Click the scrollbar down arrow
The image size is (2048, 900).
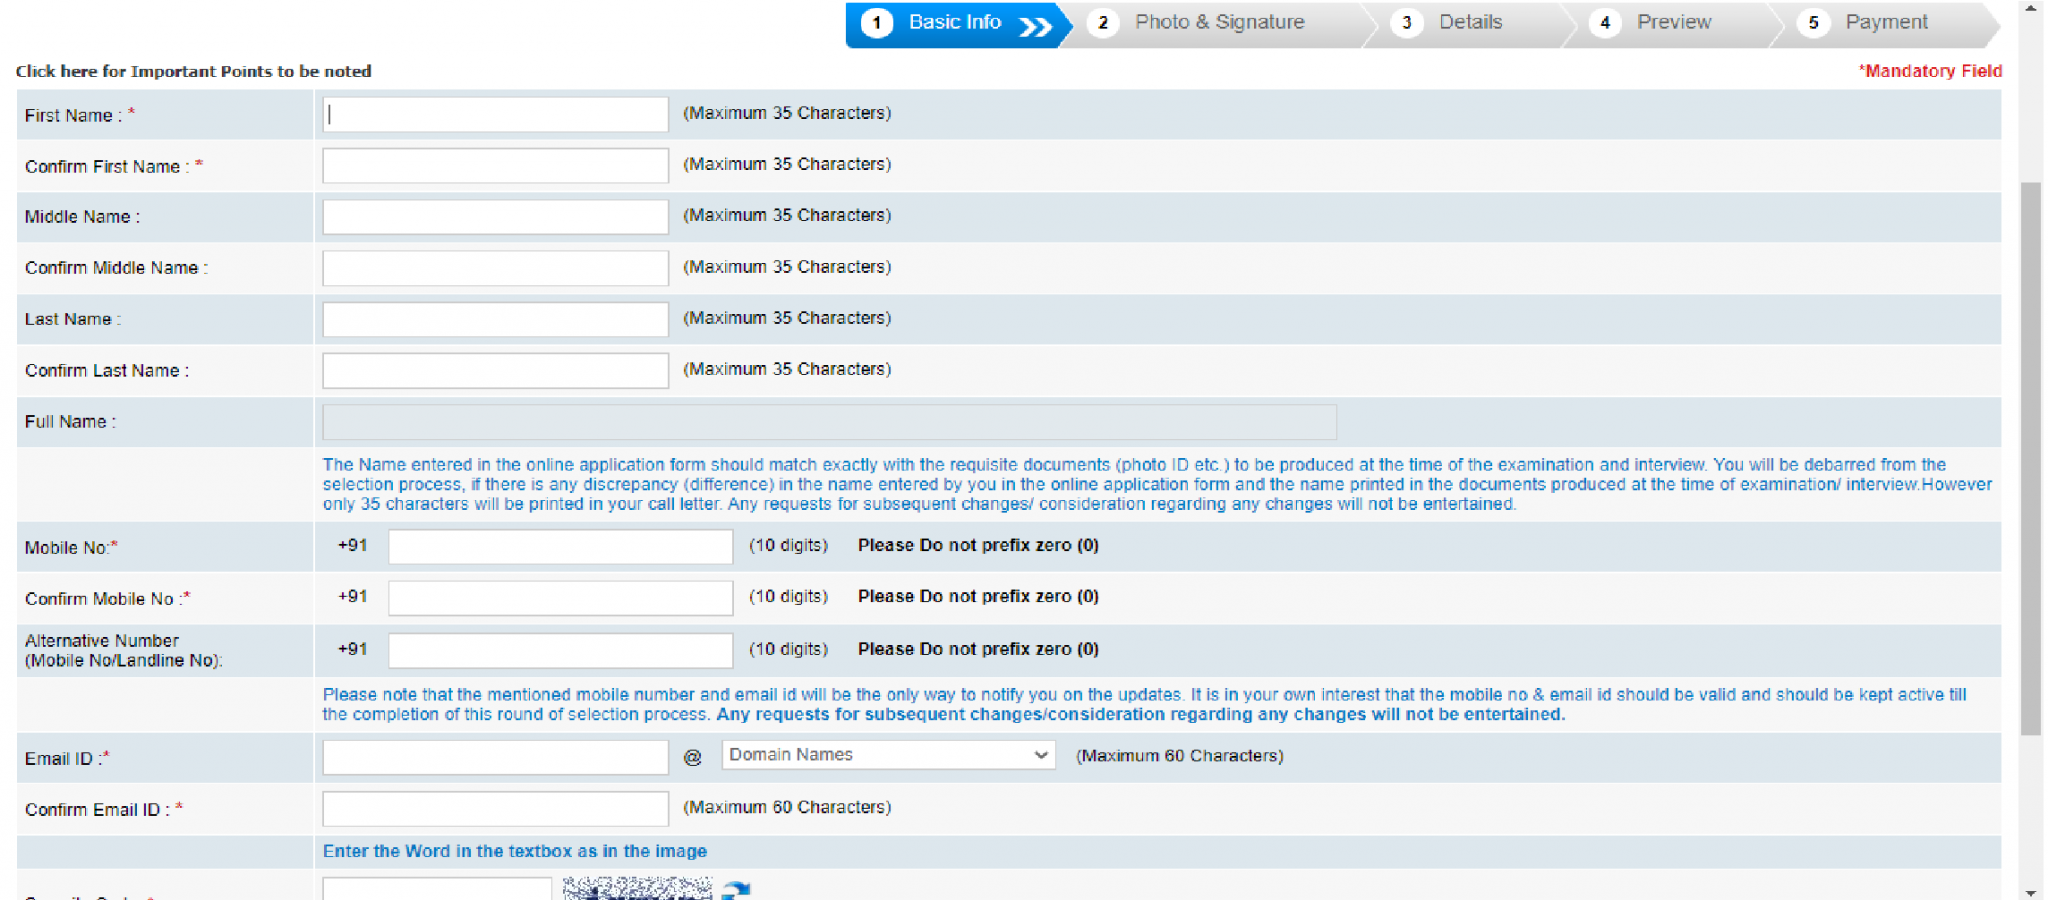click(2030, 892)
